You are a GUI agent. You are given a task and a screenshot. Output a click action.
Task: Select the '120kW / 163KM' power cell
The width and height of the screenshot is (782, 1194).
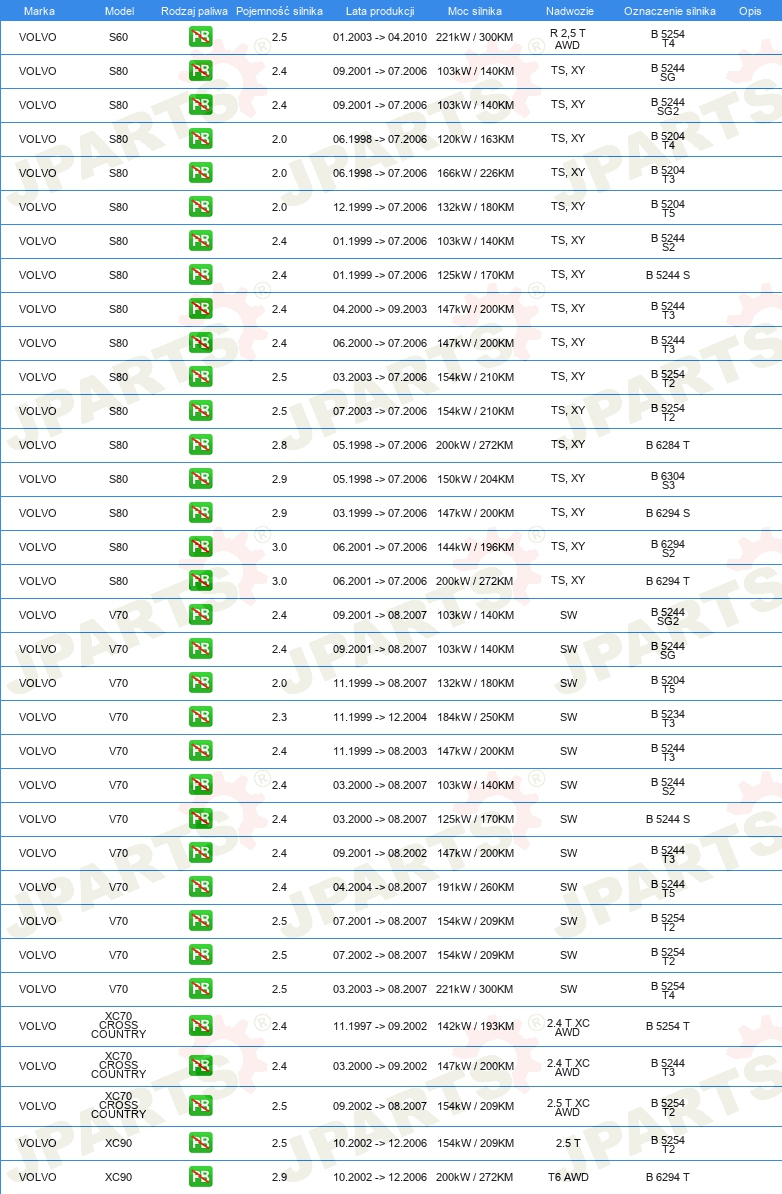tap(475, 139)
